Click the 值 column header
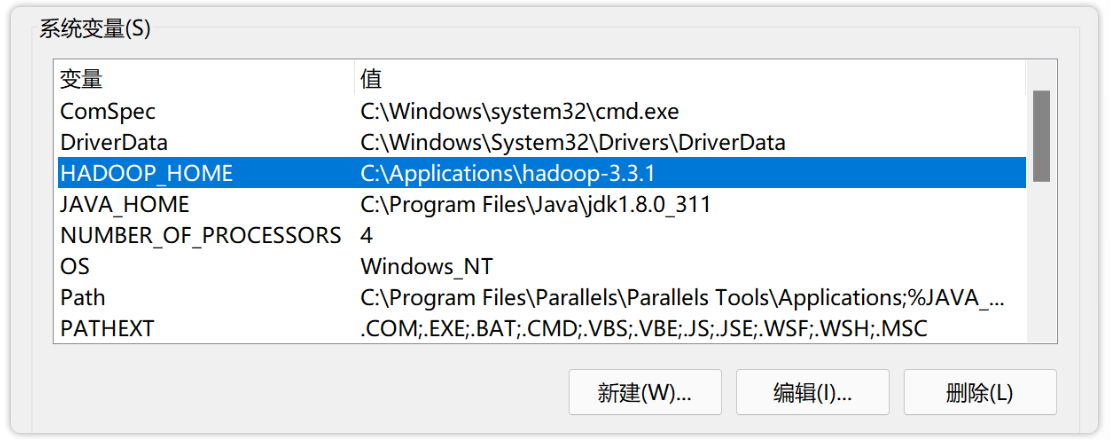The image size is (1110, 440). pyautogui.click(x=371, y=79)
